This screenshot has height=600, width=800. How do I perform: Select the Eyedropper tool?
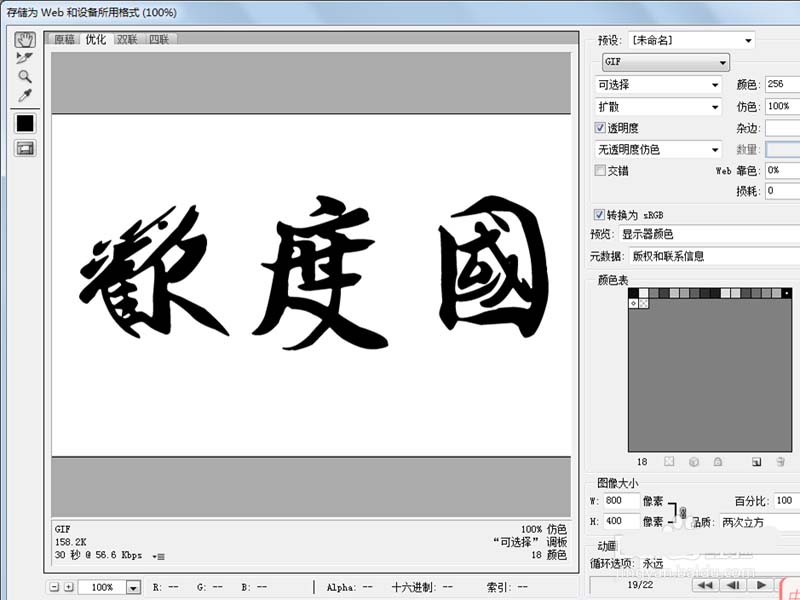24,95
